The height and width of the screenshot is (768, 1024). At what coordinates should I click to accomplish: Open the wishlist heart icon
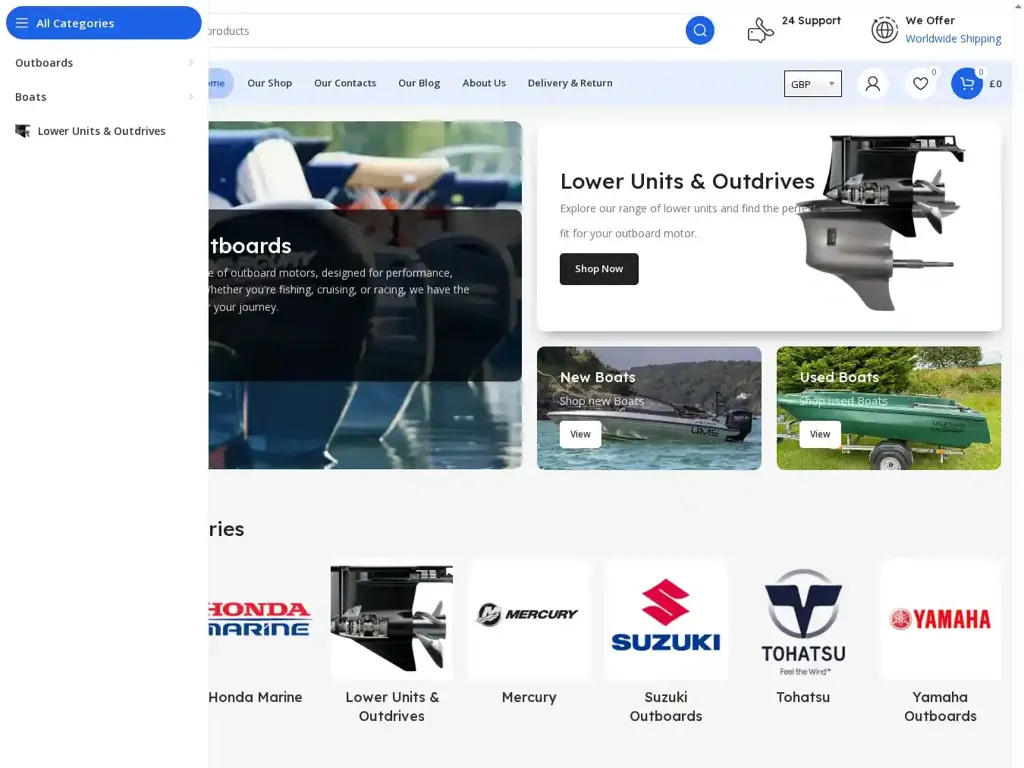(921, 84)
